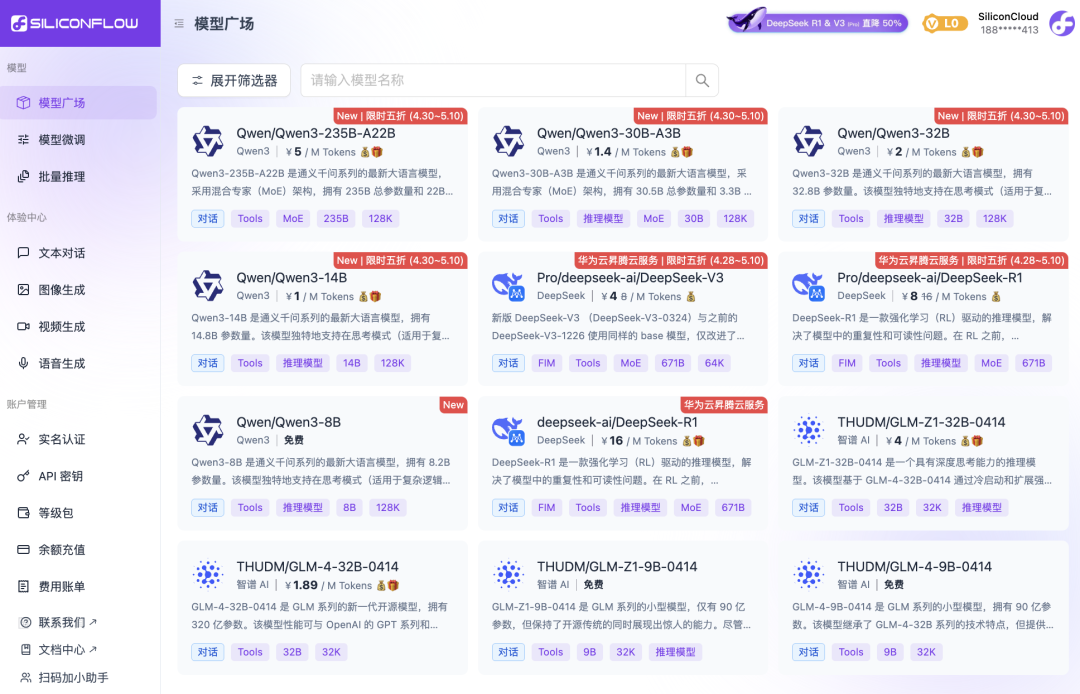Viewport: 1080px width, 694px height.
Task: Click the Qwen logo on Qwen3-32B card
Action: (809, 141)
